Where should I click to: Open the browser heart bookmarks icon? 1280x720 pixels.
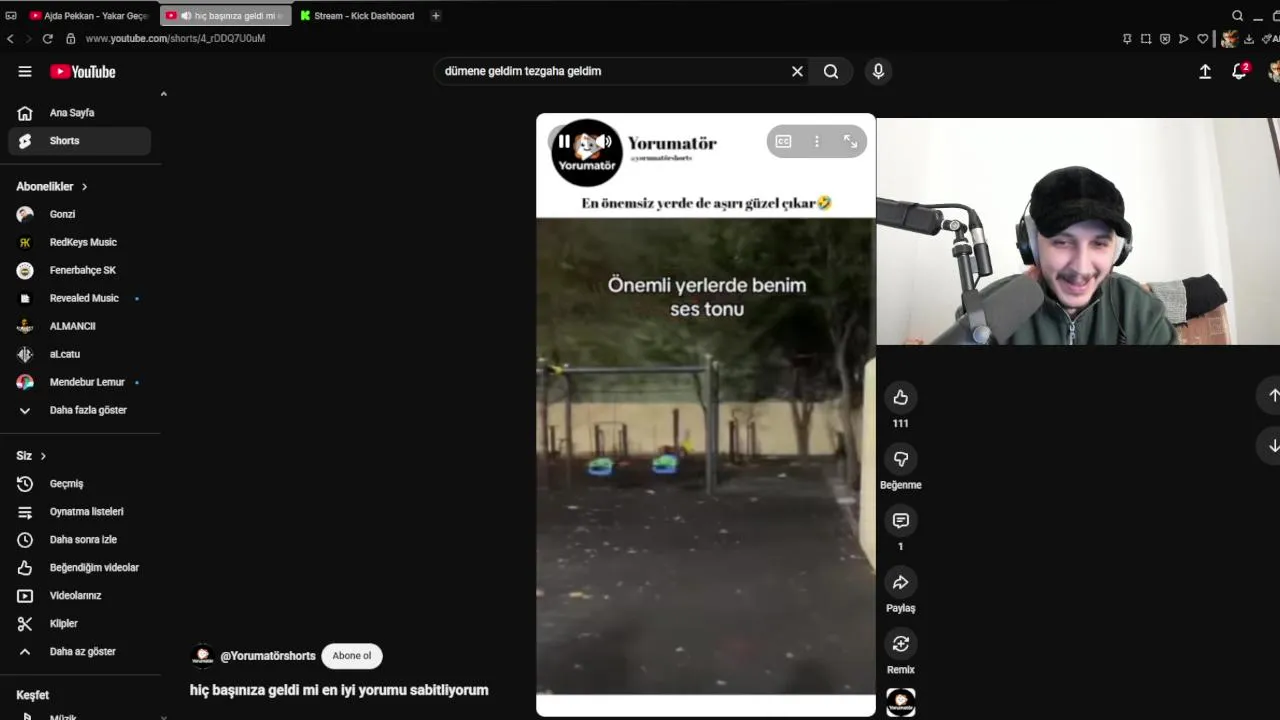[x=1203, y=39]
